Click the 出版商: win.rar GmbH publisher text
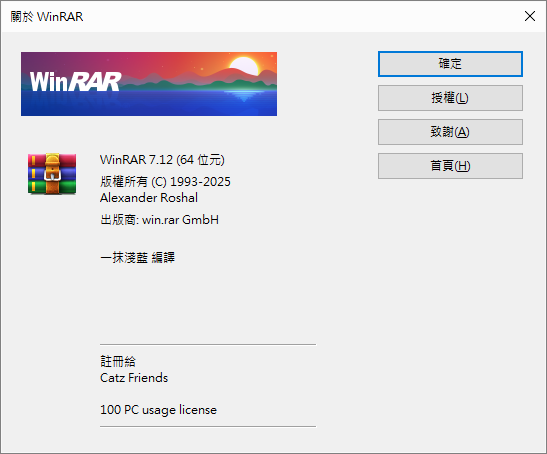This screenshot has width=547, height=454. (x=159, y=220)
